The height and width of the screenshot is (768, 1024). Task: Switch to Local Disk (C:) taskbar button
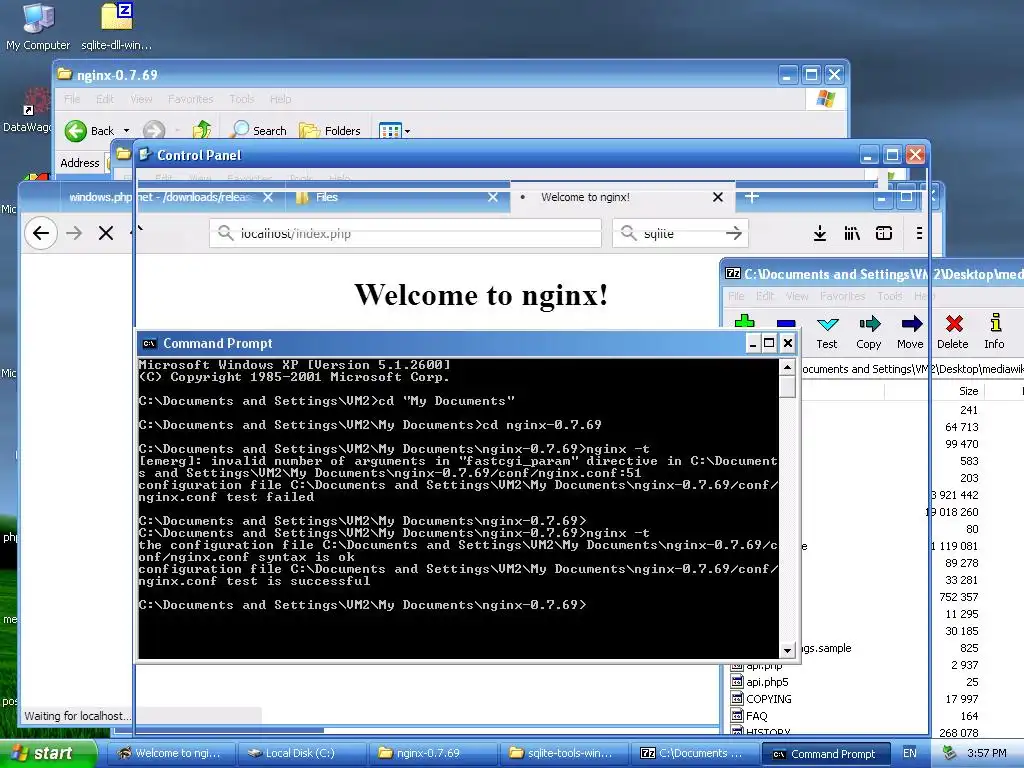point(300,754)
